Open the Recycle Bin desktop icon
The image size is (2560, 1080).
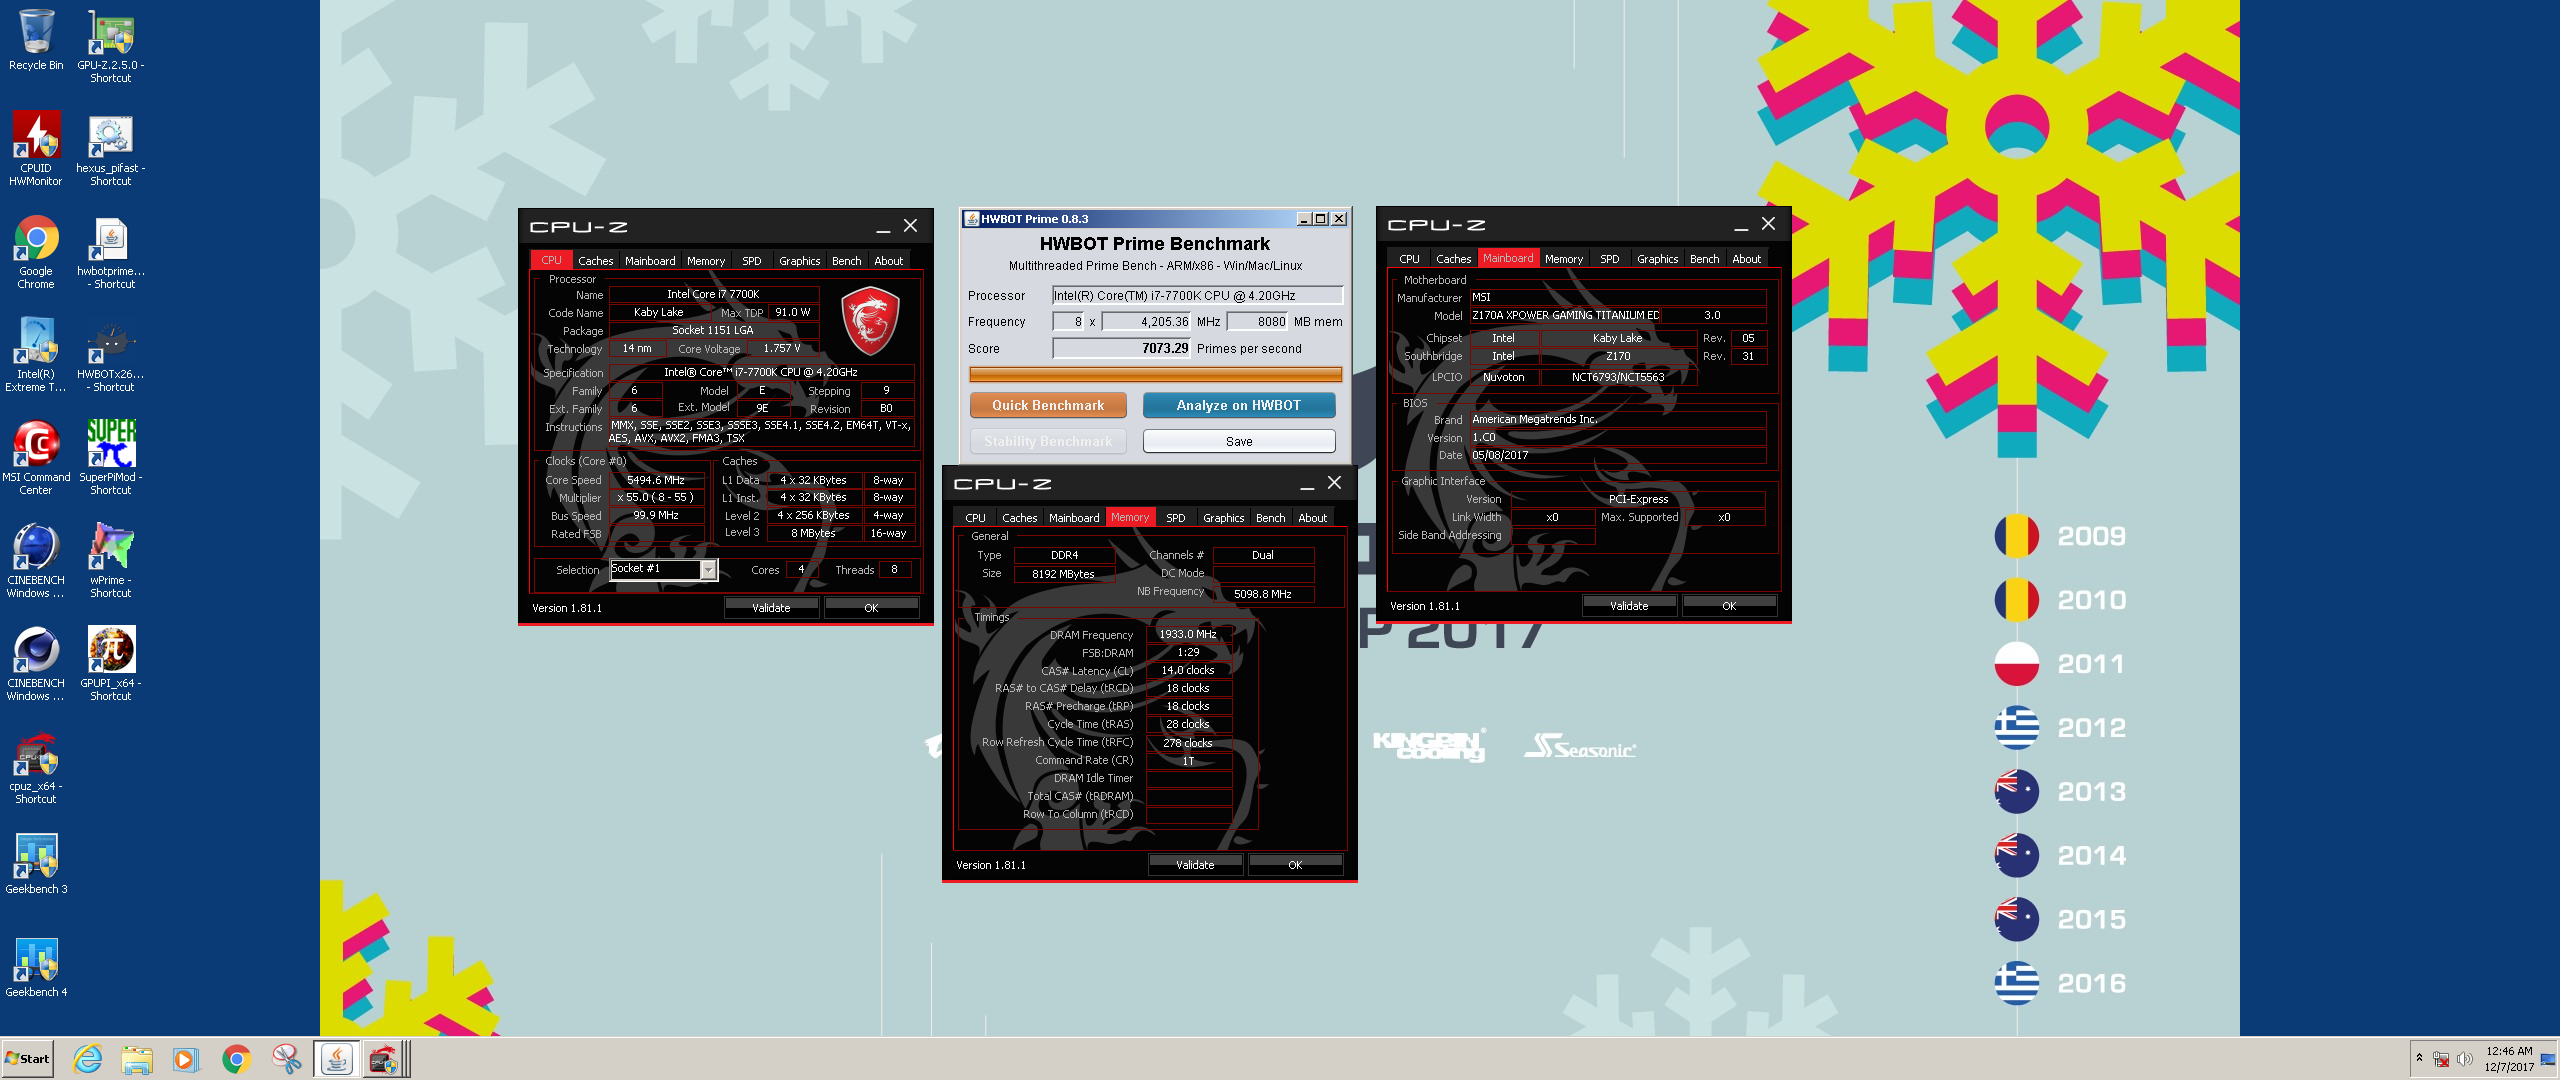36,40
